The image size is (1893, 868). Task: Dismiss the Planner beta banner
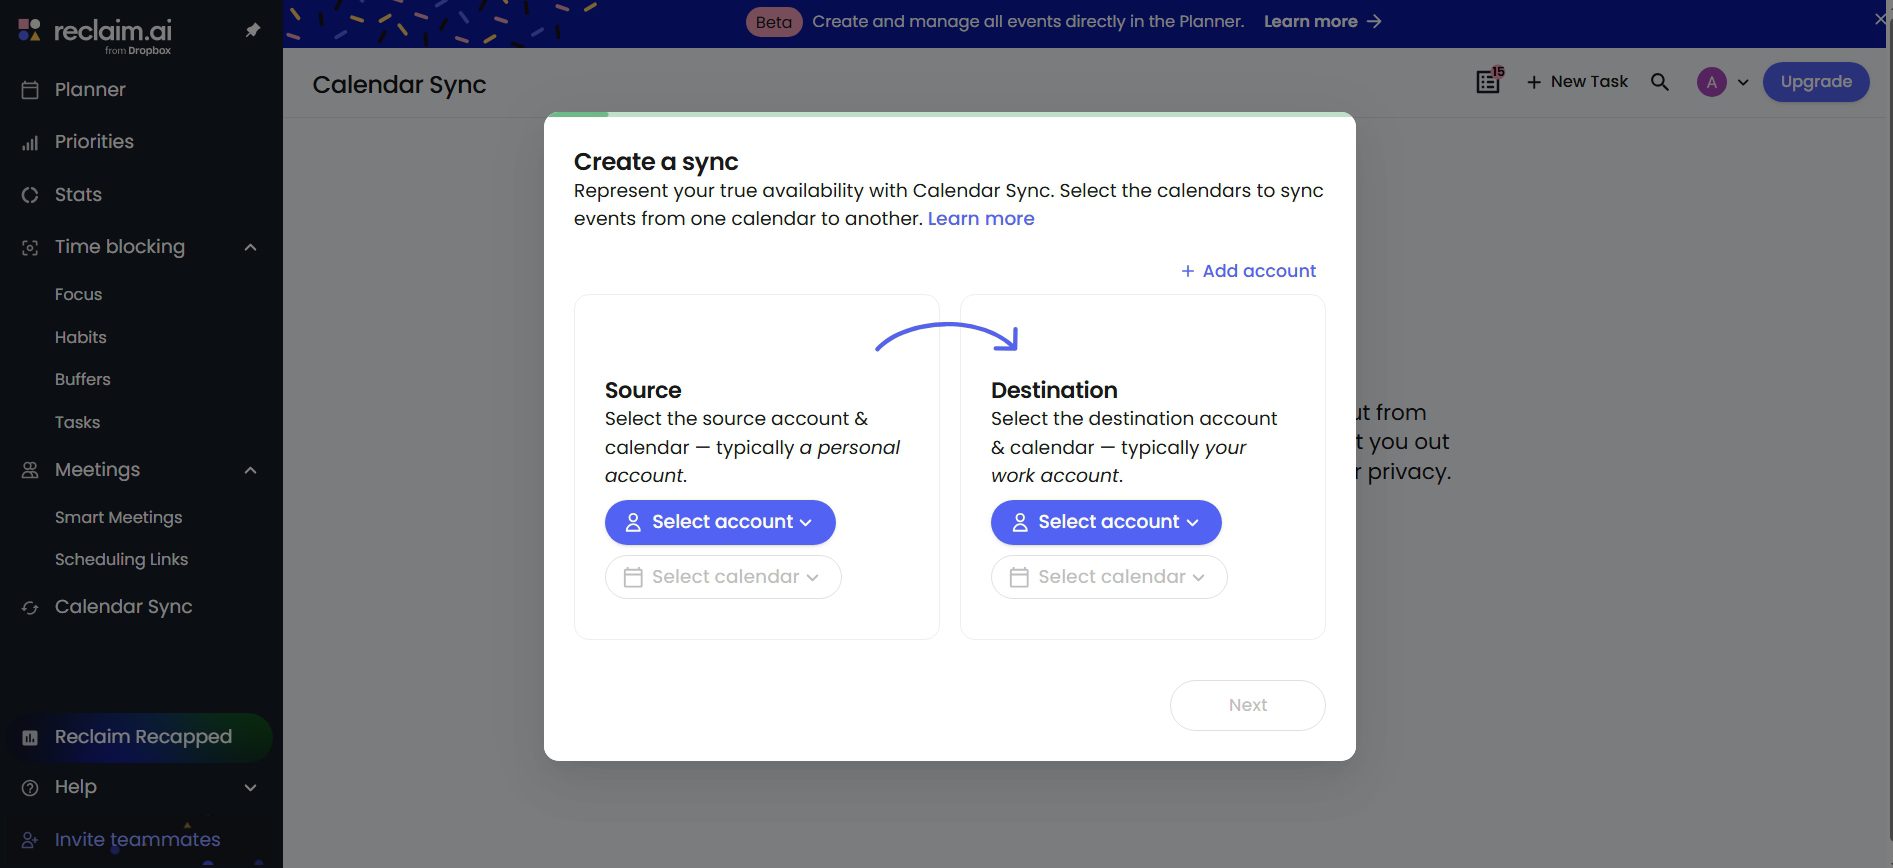pos(1882,17)
